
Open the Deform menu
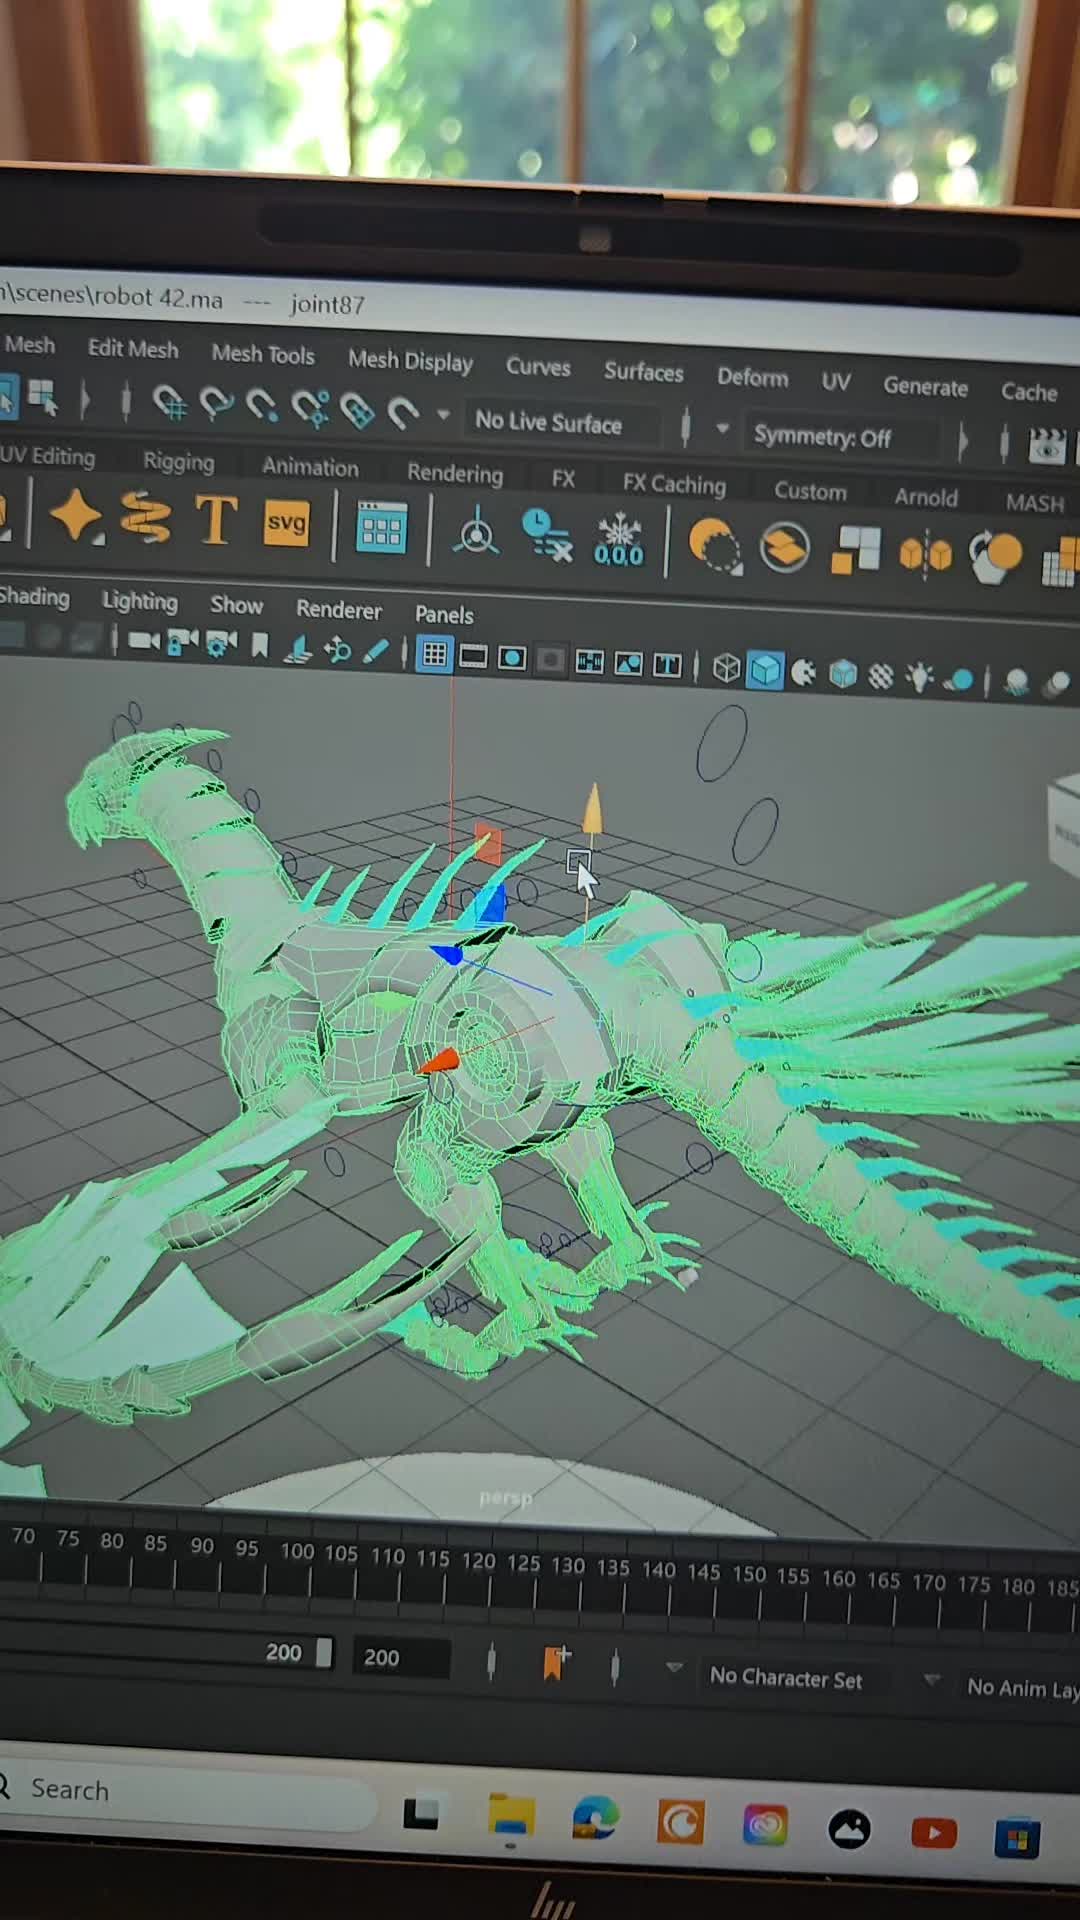[752, 377]
